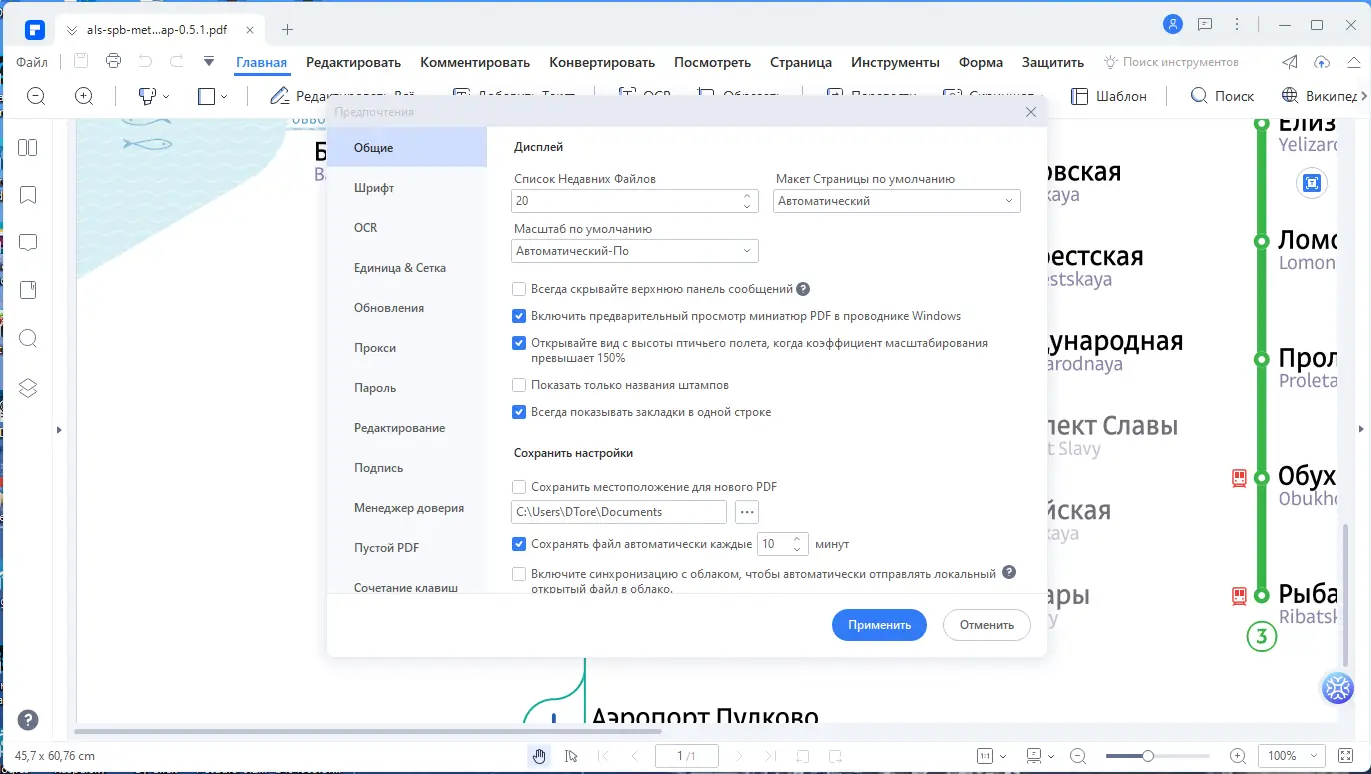Open the Search panel in the sidebar

27,338
